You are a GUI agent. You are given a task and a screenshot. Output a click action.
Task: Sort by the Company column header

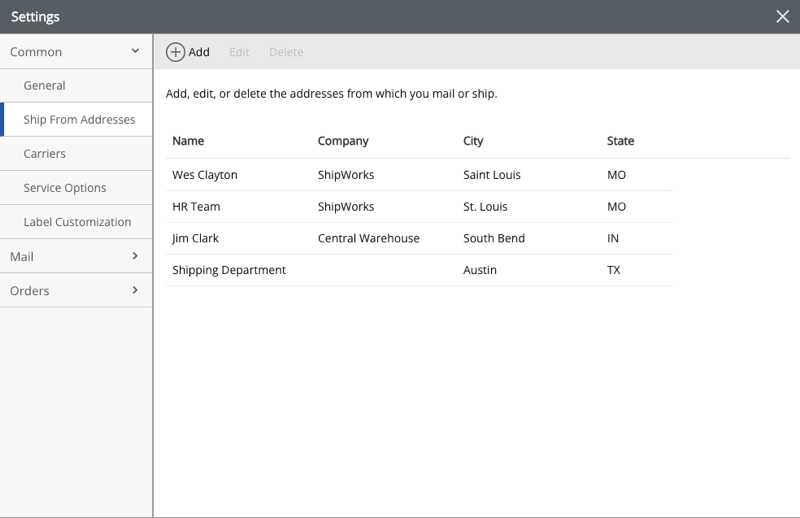[x=343, y=141]
